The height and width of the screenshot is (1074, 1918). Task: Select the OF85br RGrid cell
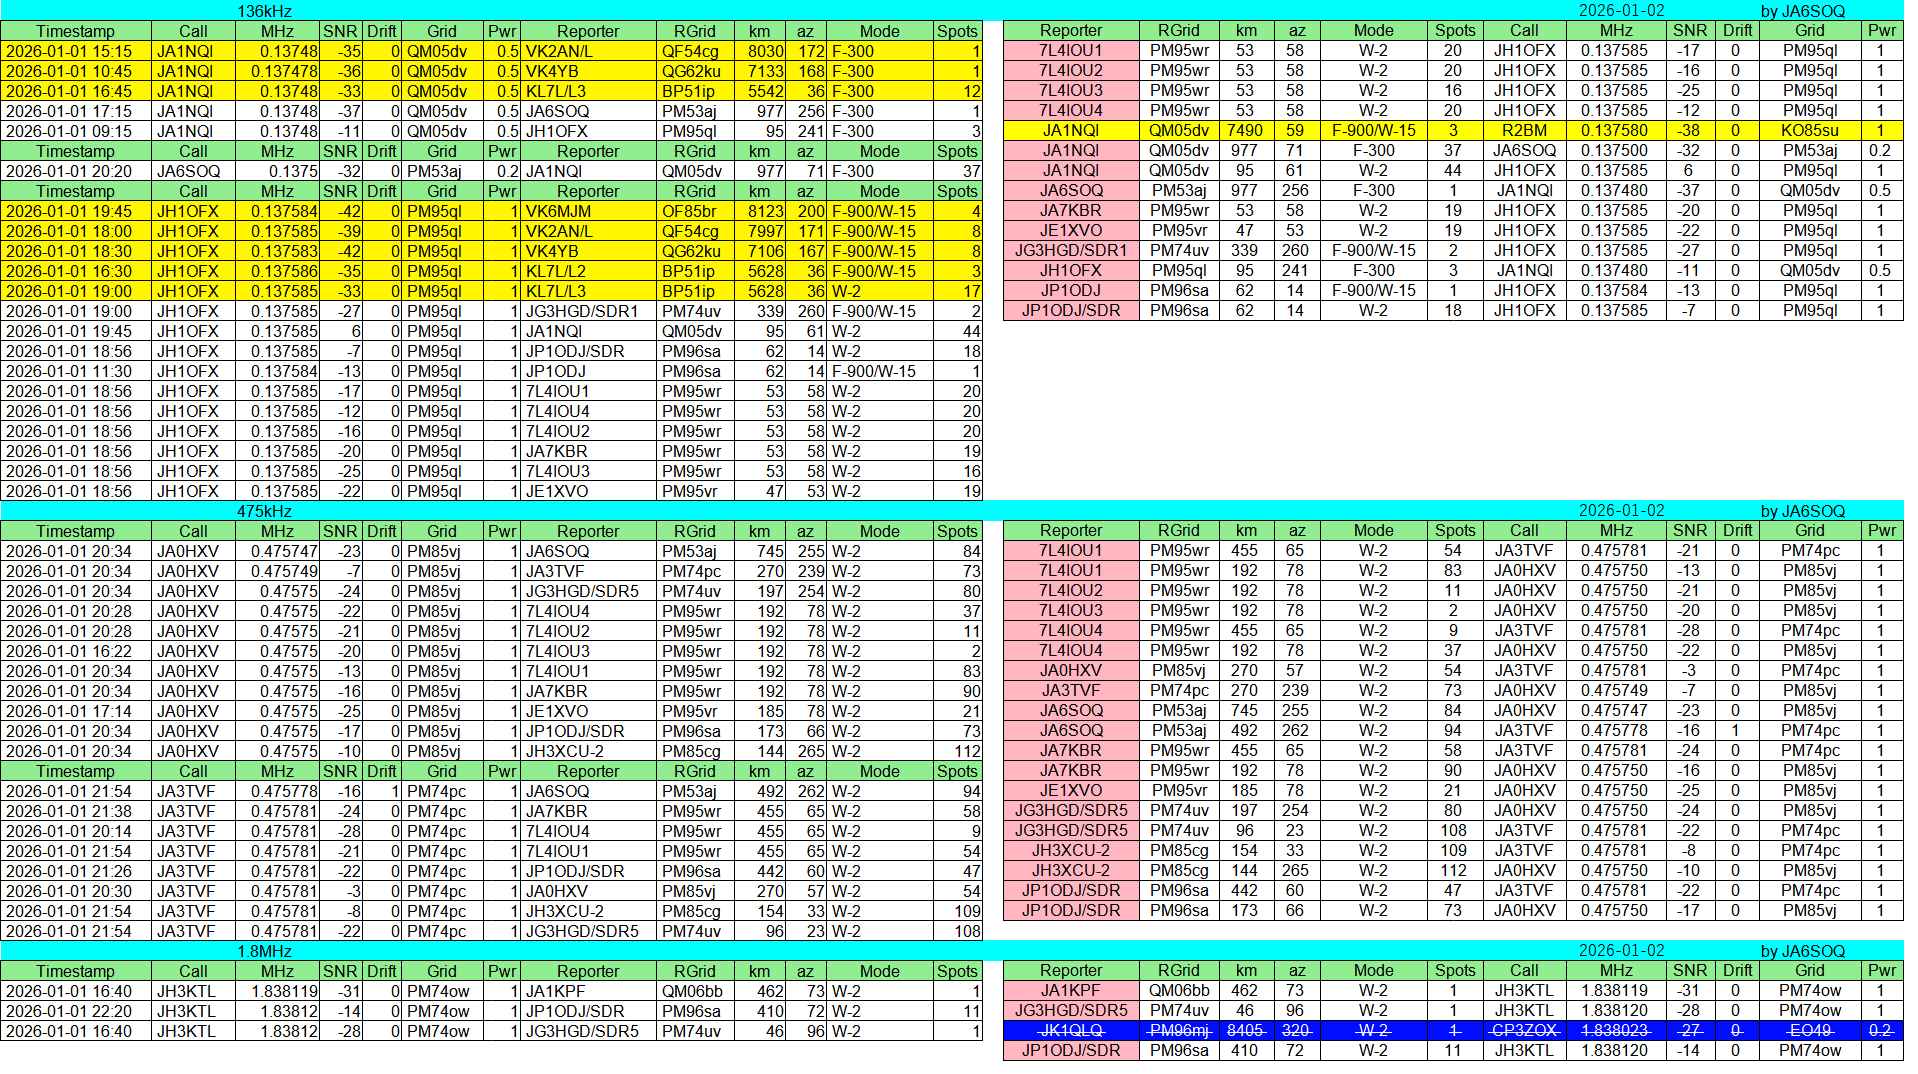click(694, 211)
